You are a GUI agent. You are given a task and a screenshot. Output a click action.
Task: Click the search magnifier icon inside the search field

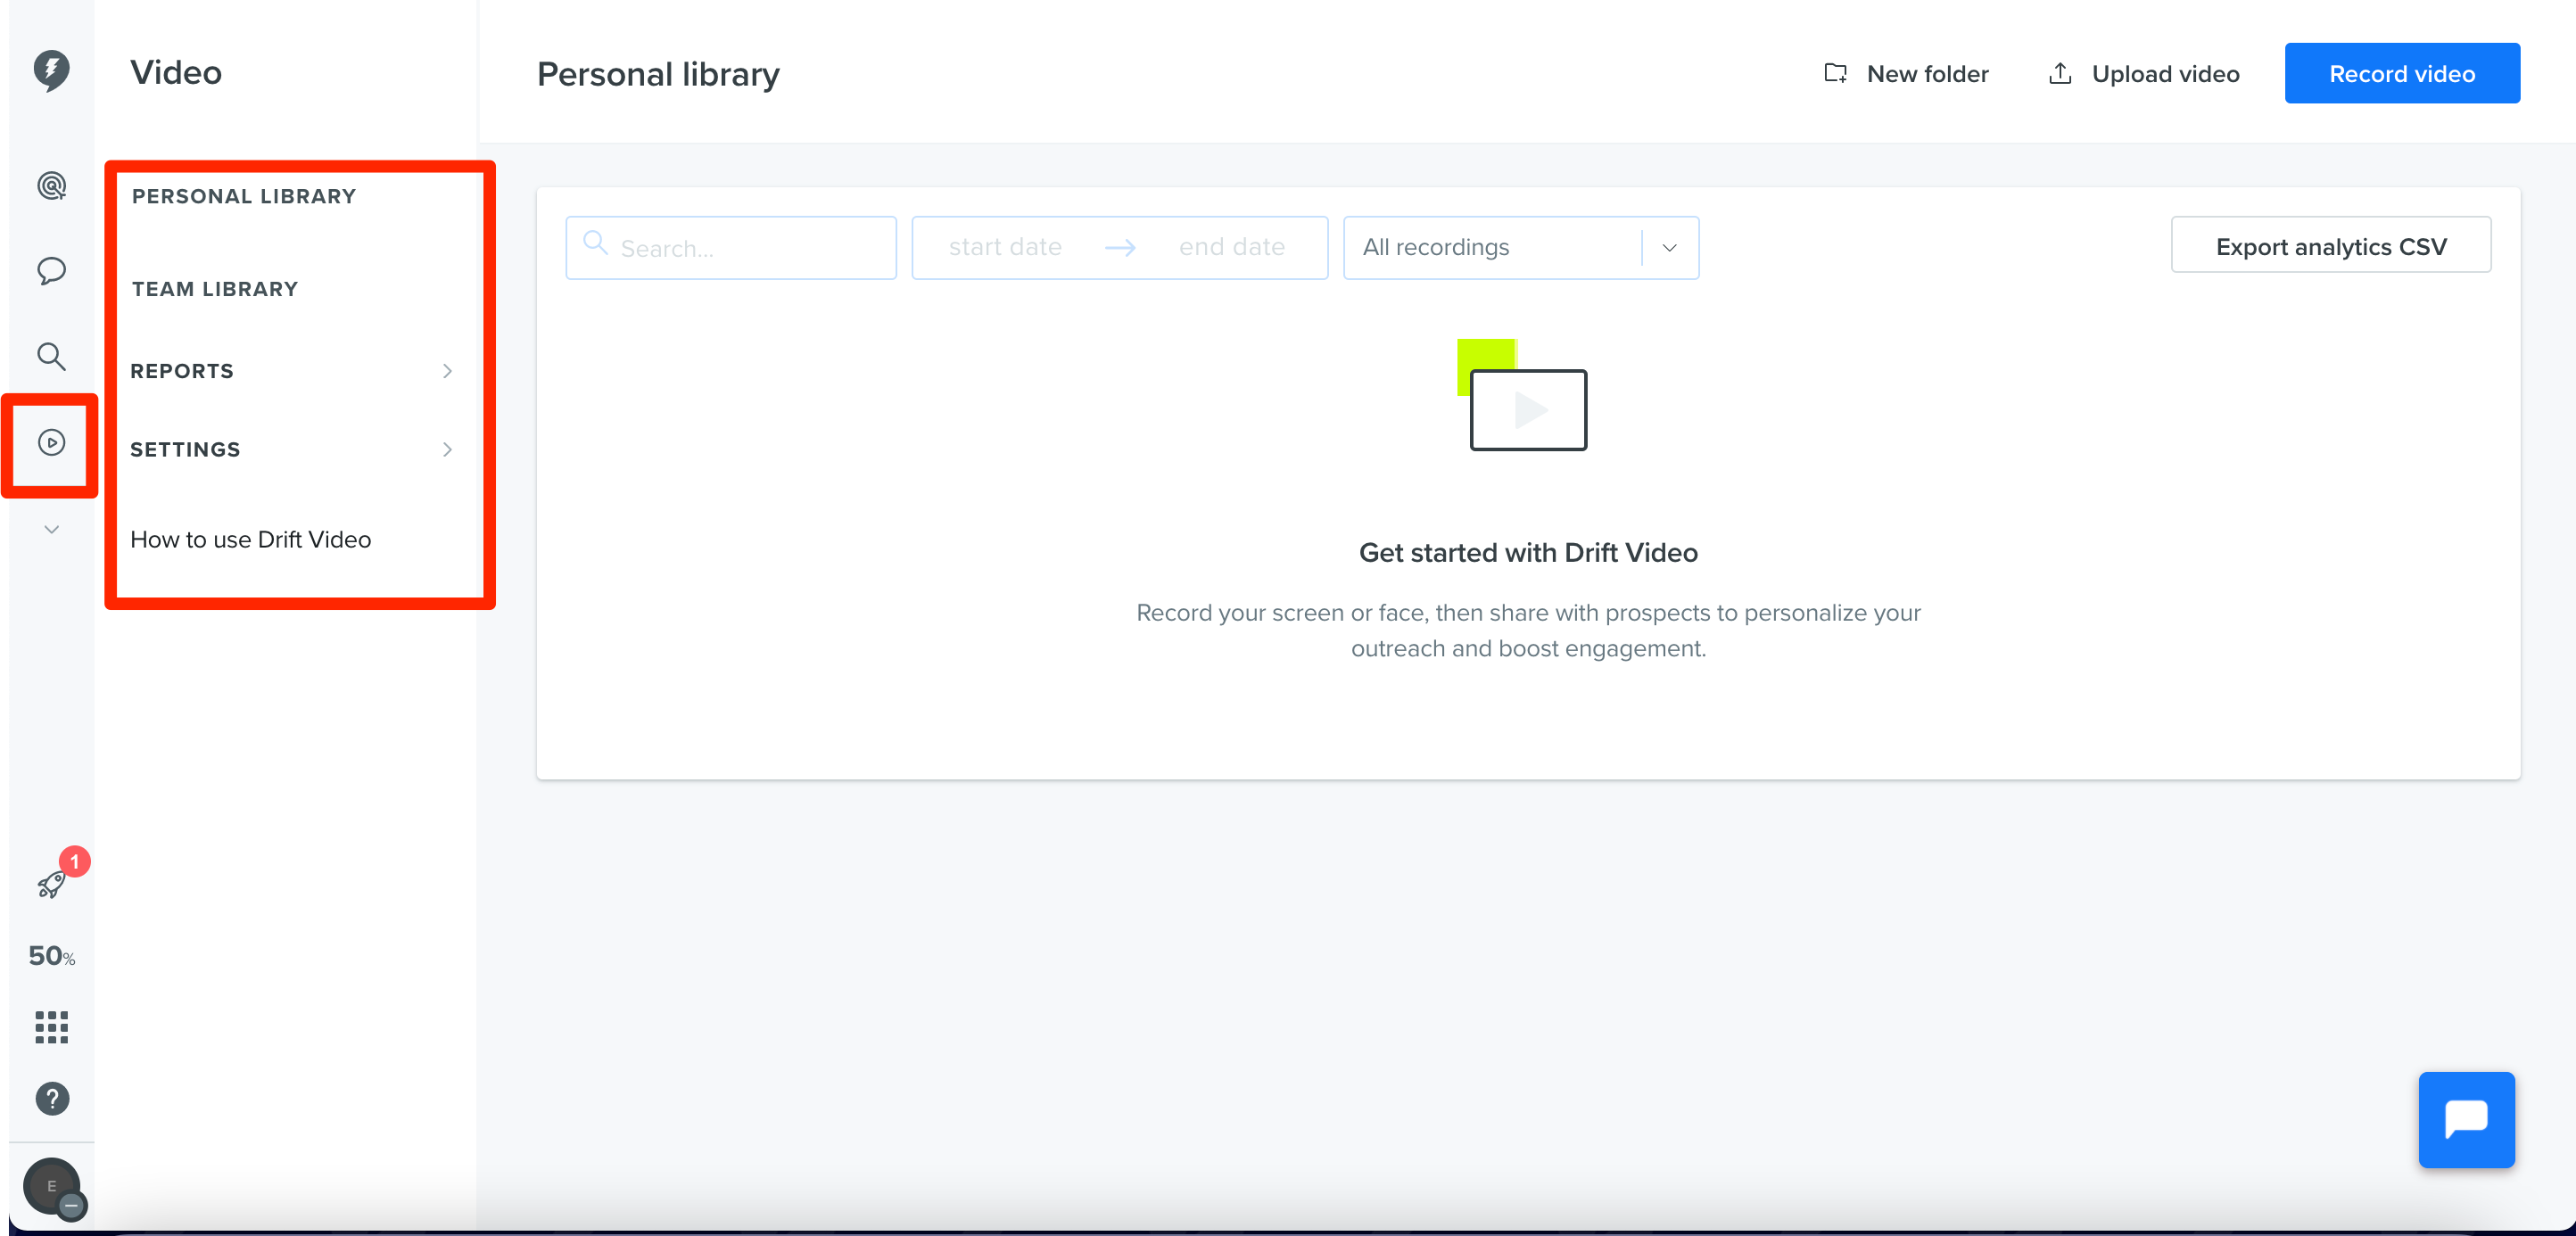[x=595, y=243]
